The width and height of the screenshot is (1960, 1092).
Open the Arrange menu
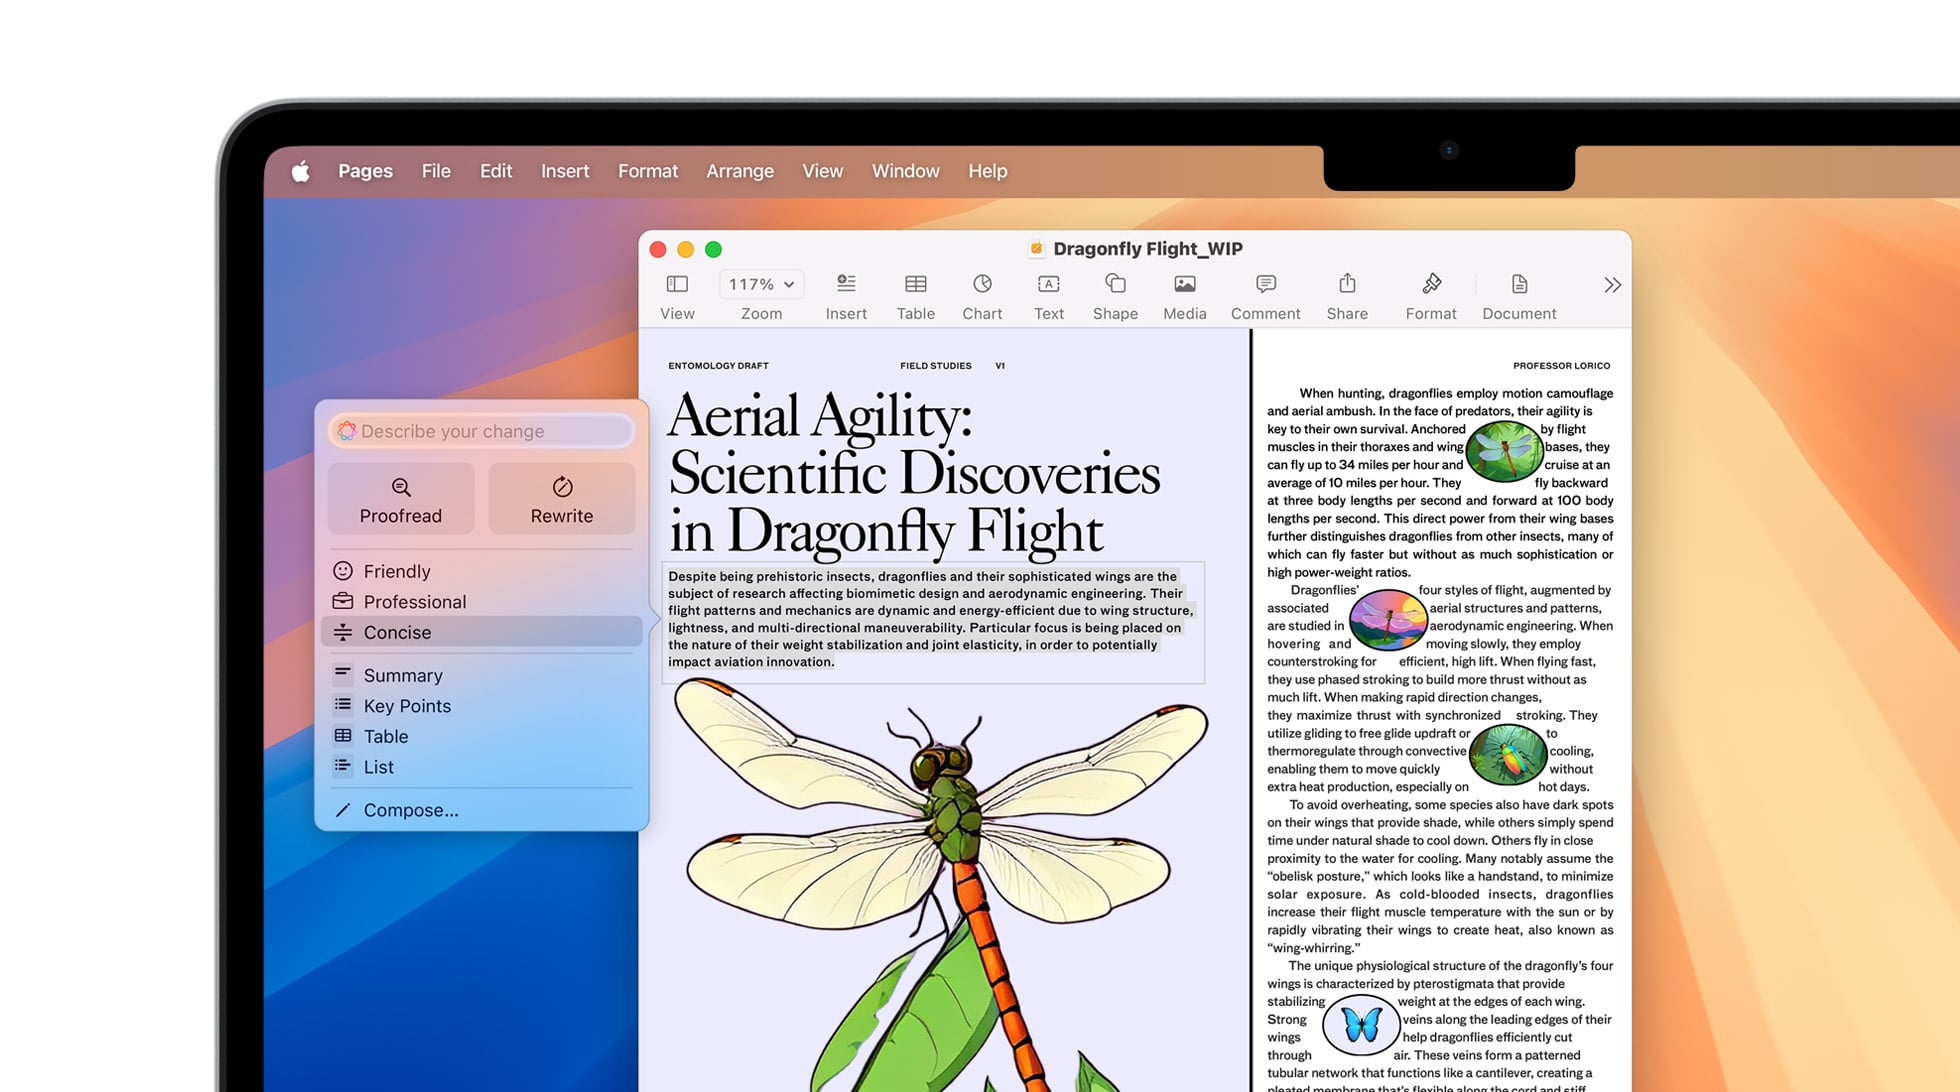[x=739, y=171]
